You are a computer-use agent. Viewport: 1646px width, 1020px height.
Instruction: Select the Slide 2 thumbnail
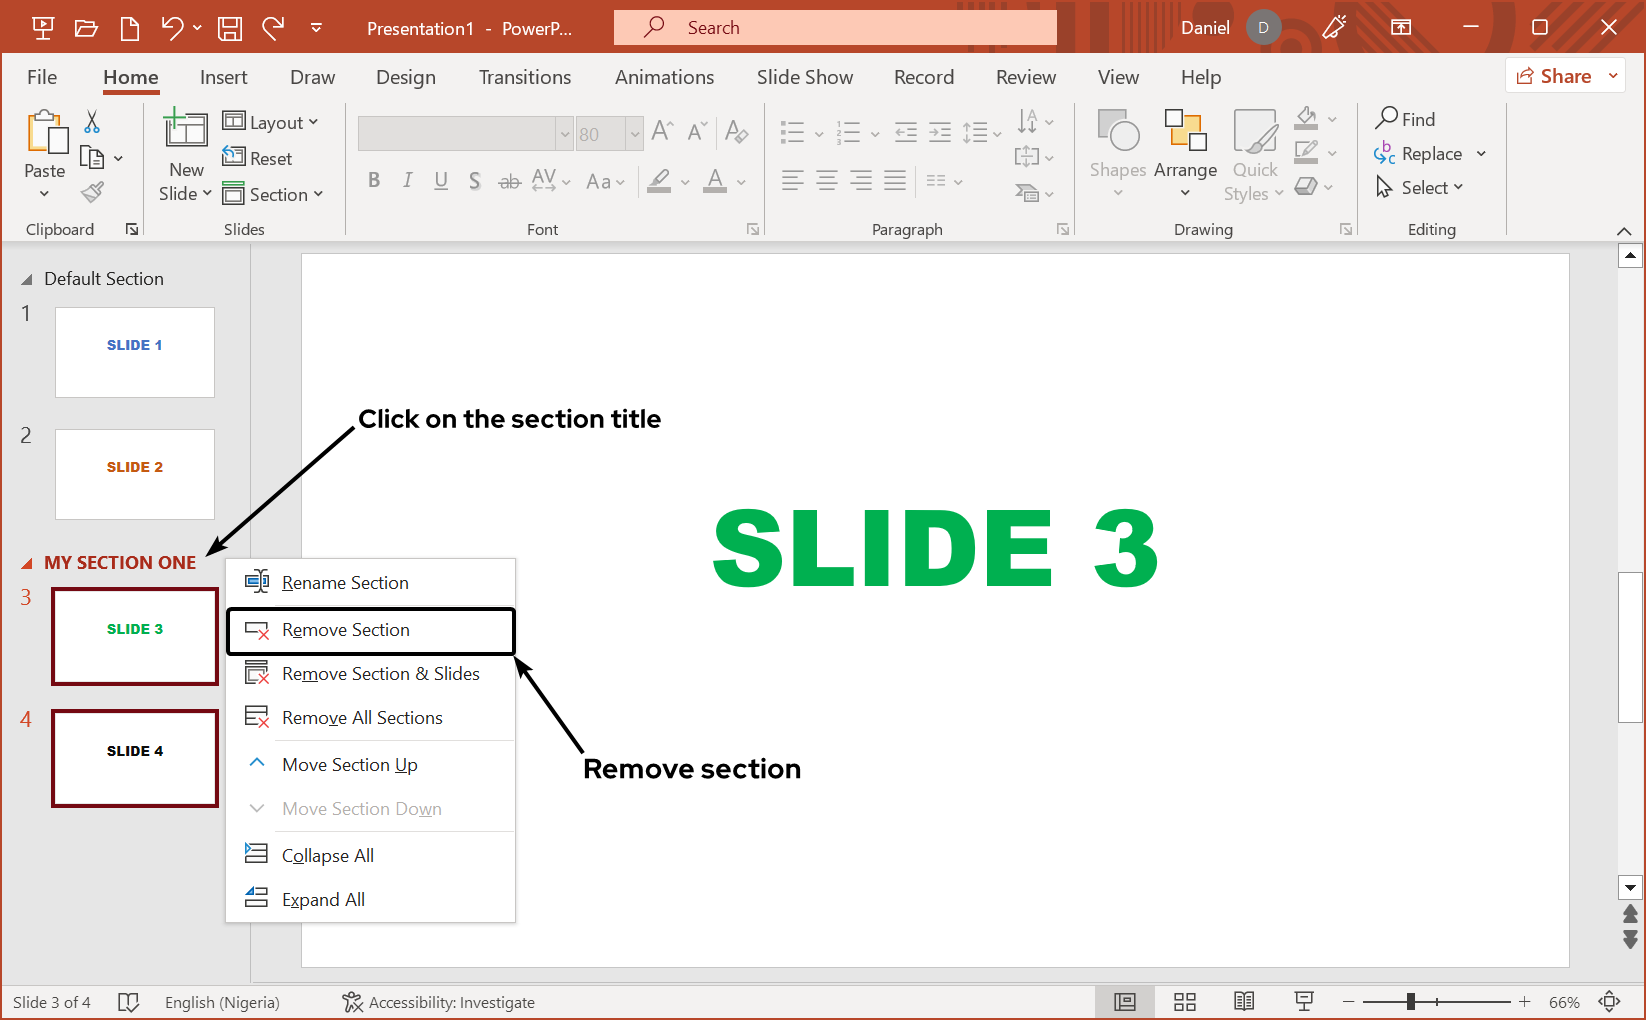(135, 474)
